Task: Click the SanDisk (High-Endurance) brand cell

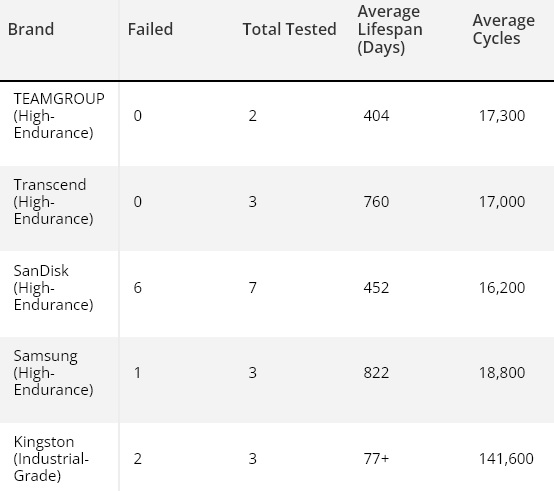Action: pyautogui.click(x=53, y=288)
